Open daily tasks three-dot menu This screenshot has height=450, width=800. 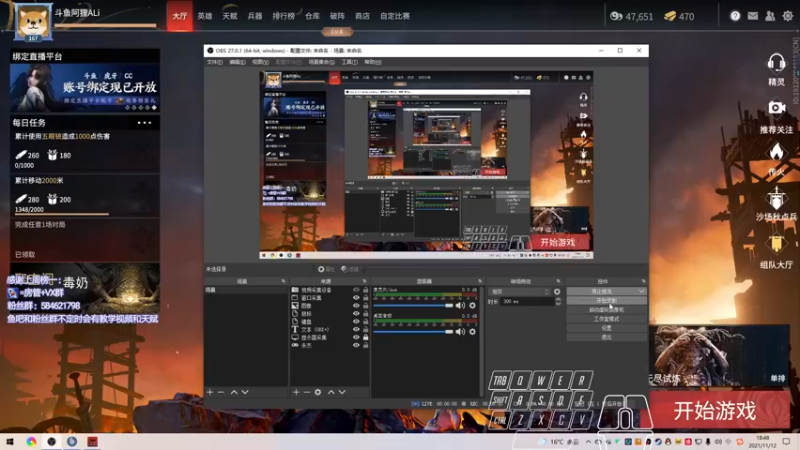[x=144, y=122]
